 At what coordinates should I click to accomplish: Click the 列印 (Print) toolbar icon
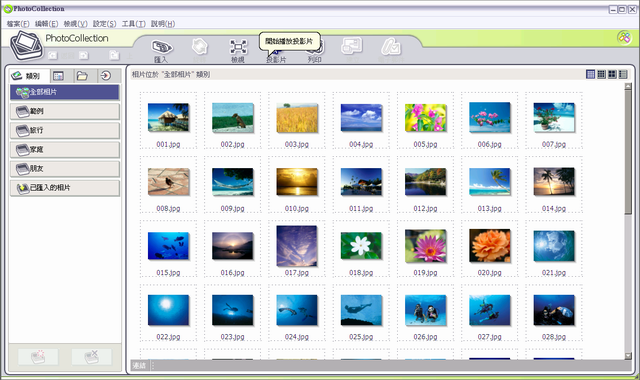pyautogui.click(x=315, y=48)
